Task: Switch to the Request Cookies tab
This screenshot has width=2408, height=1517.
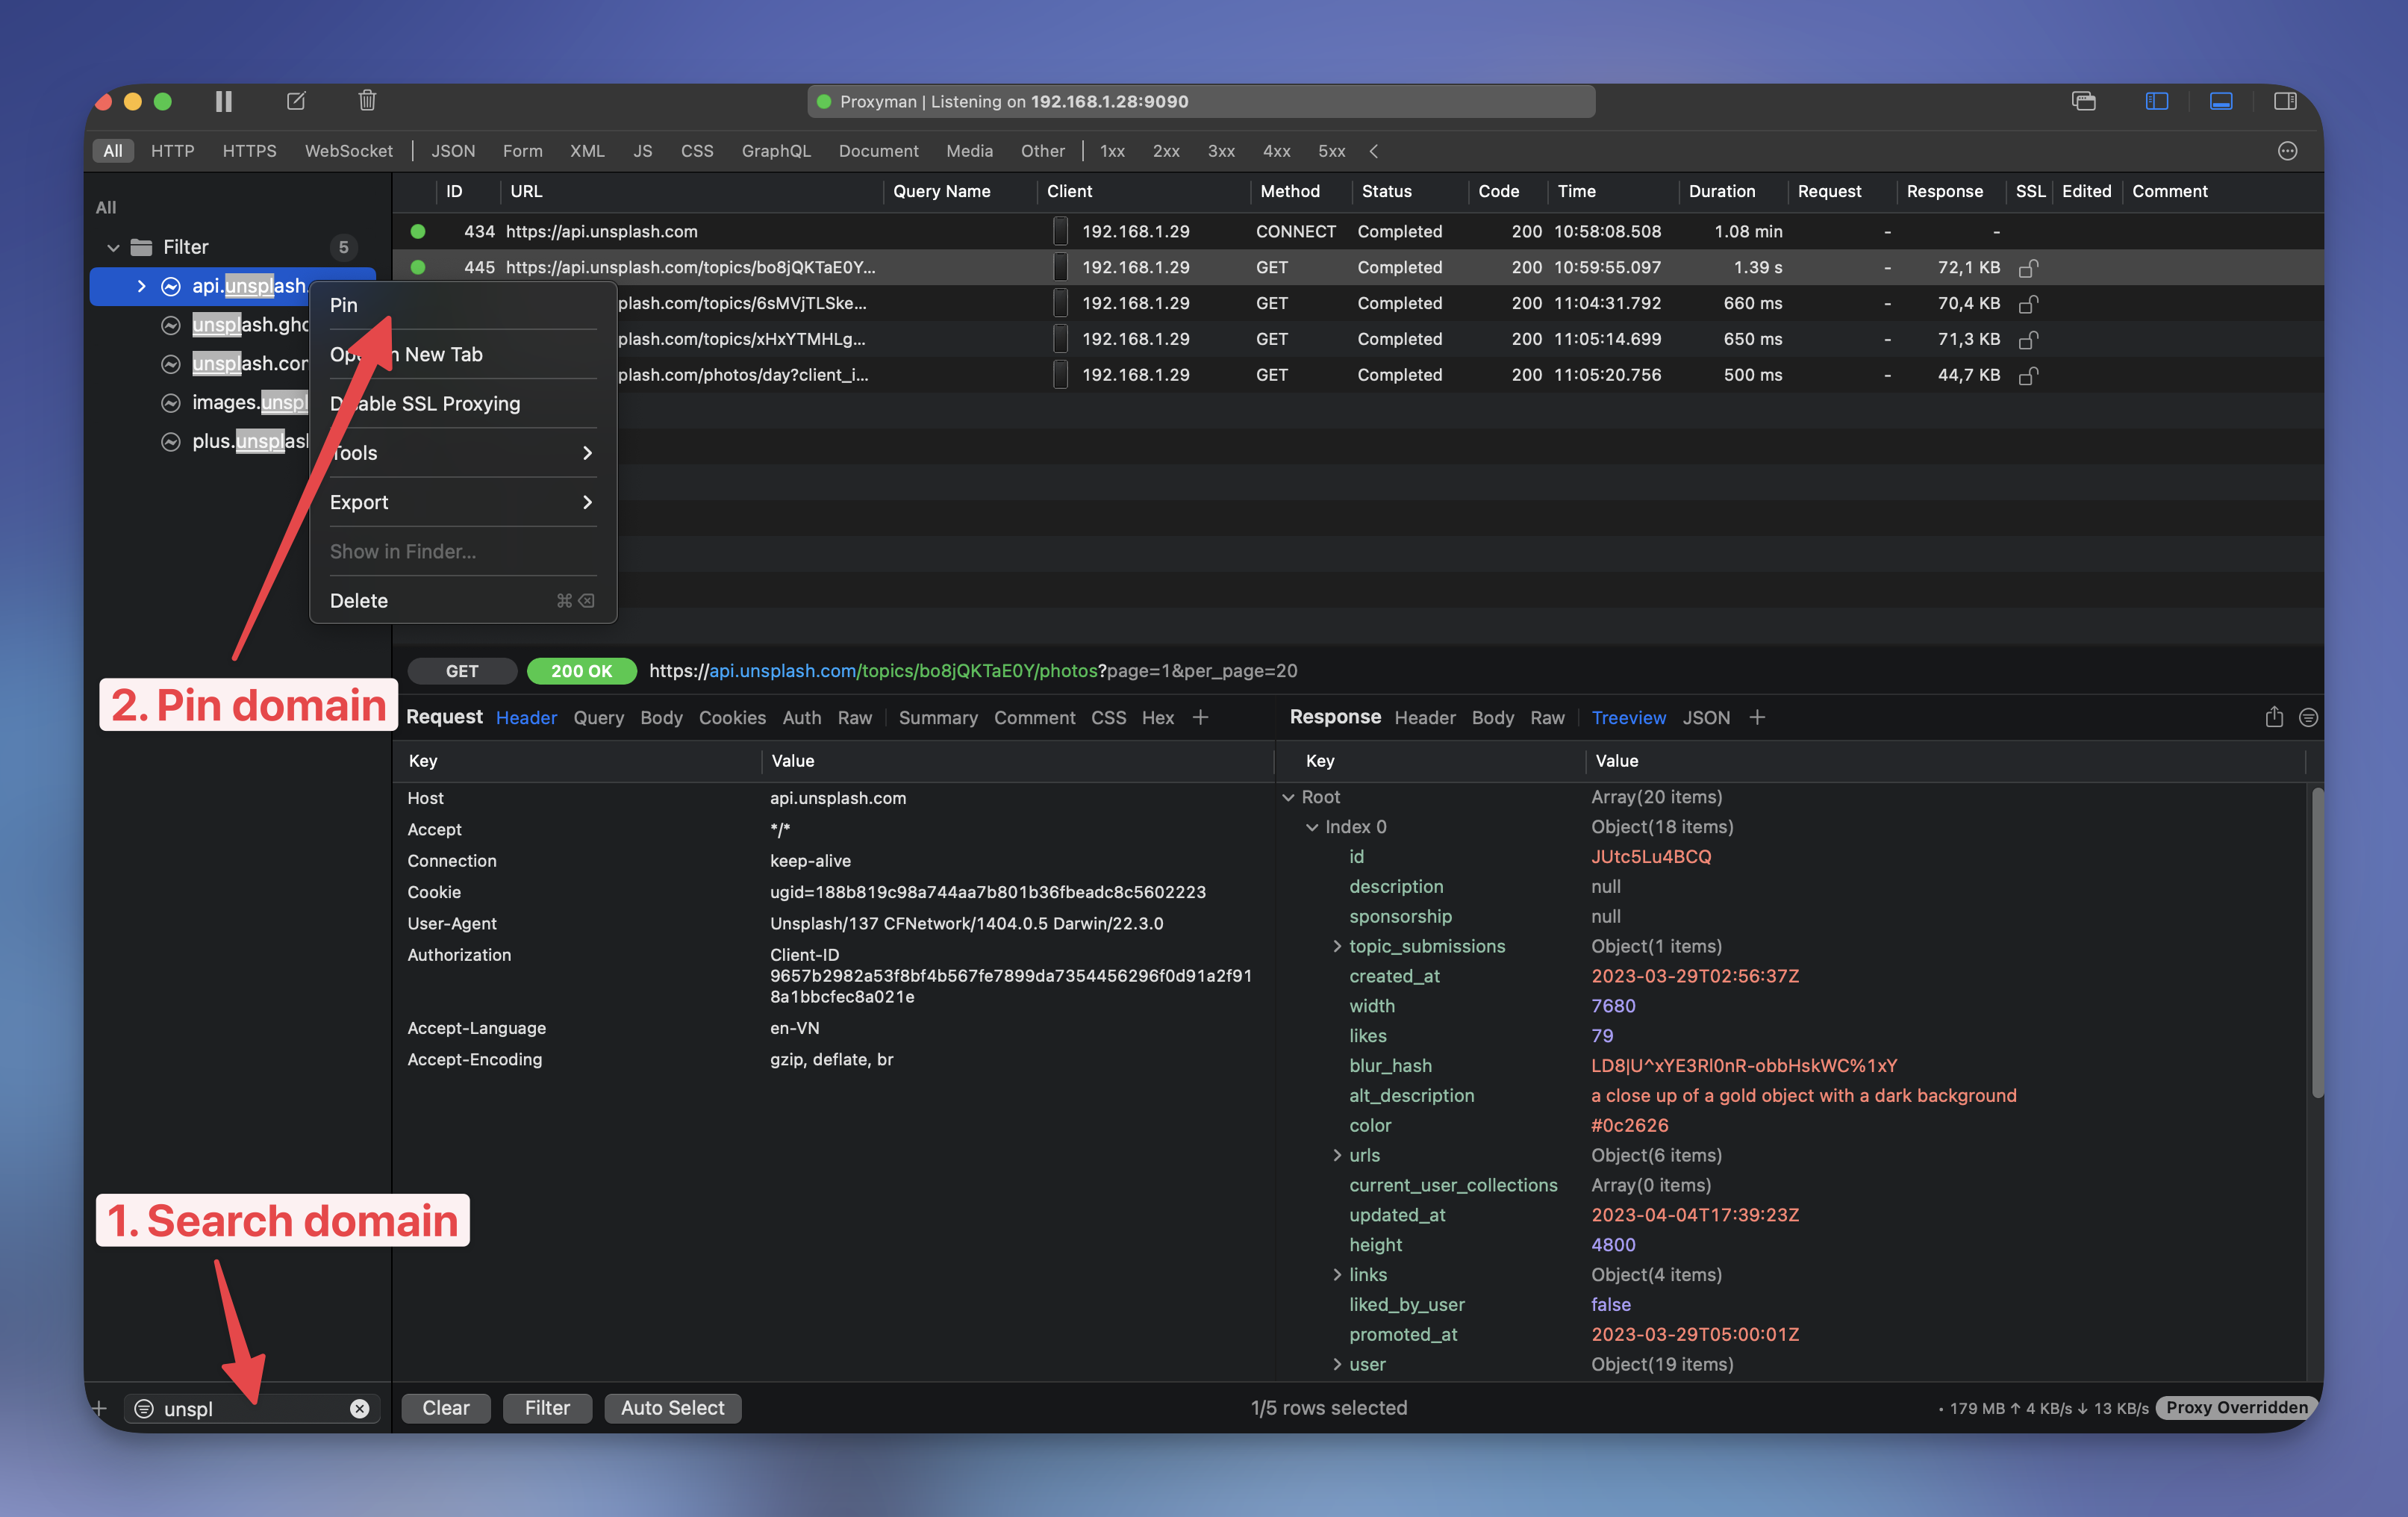Action: point(732,717)
